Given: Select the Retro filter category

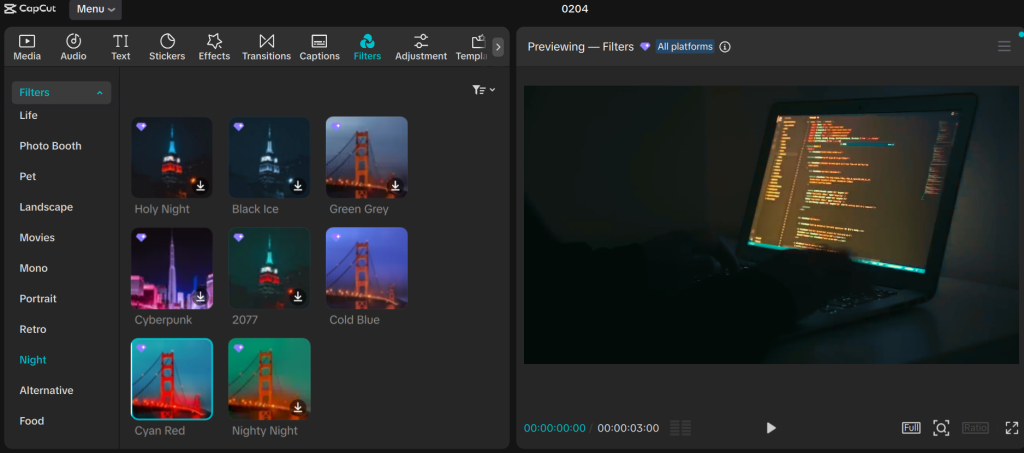Looking at the screenshot, I should pyautogui.click(x=33, y=329).
